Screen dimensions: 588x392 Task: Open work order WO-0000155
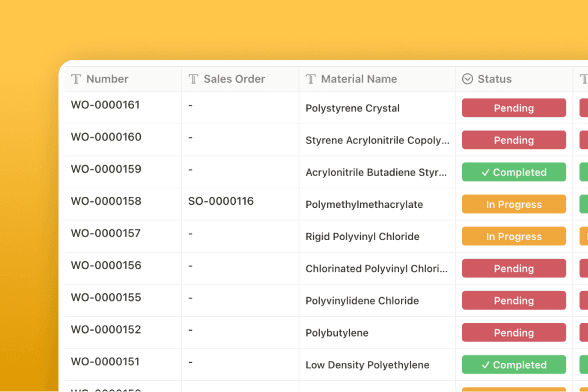click(x=106, y=297)
